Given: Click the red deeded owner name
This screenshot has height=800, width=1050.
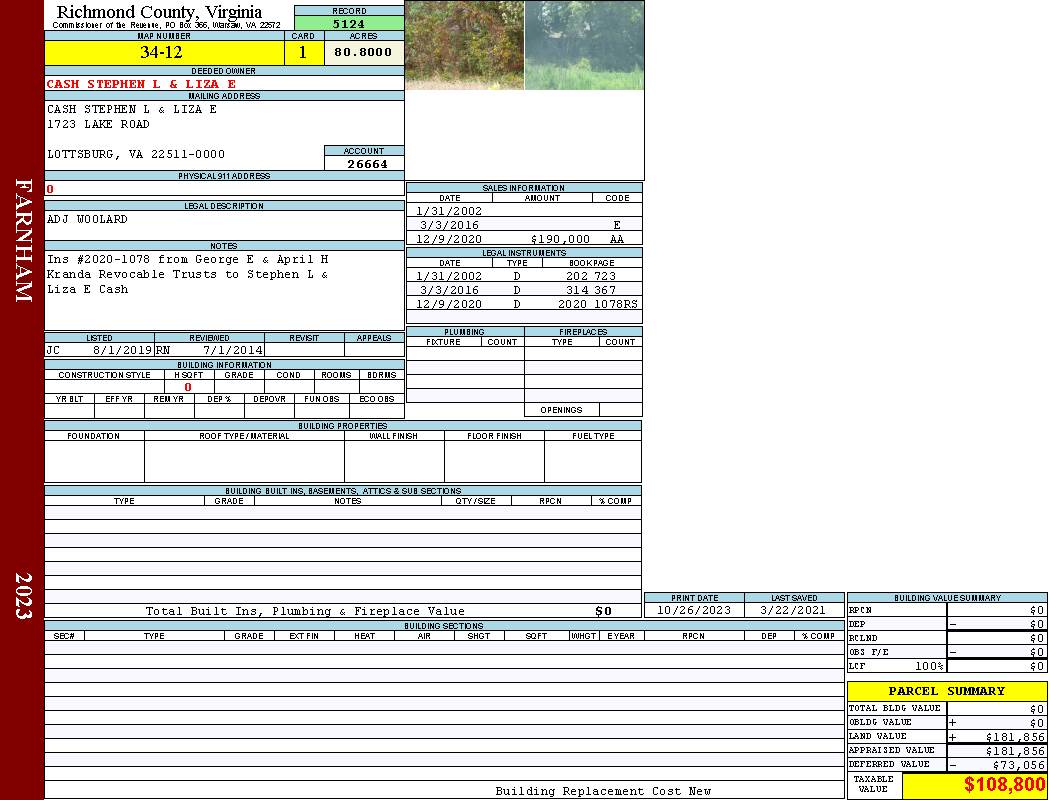Looking at the screenshot, I should pyautogui.click(x=141, y=84).
